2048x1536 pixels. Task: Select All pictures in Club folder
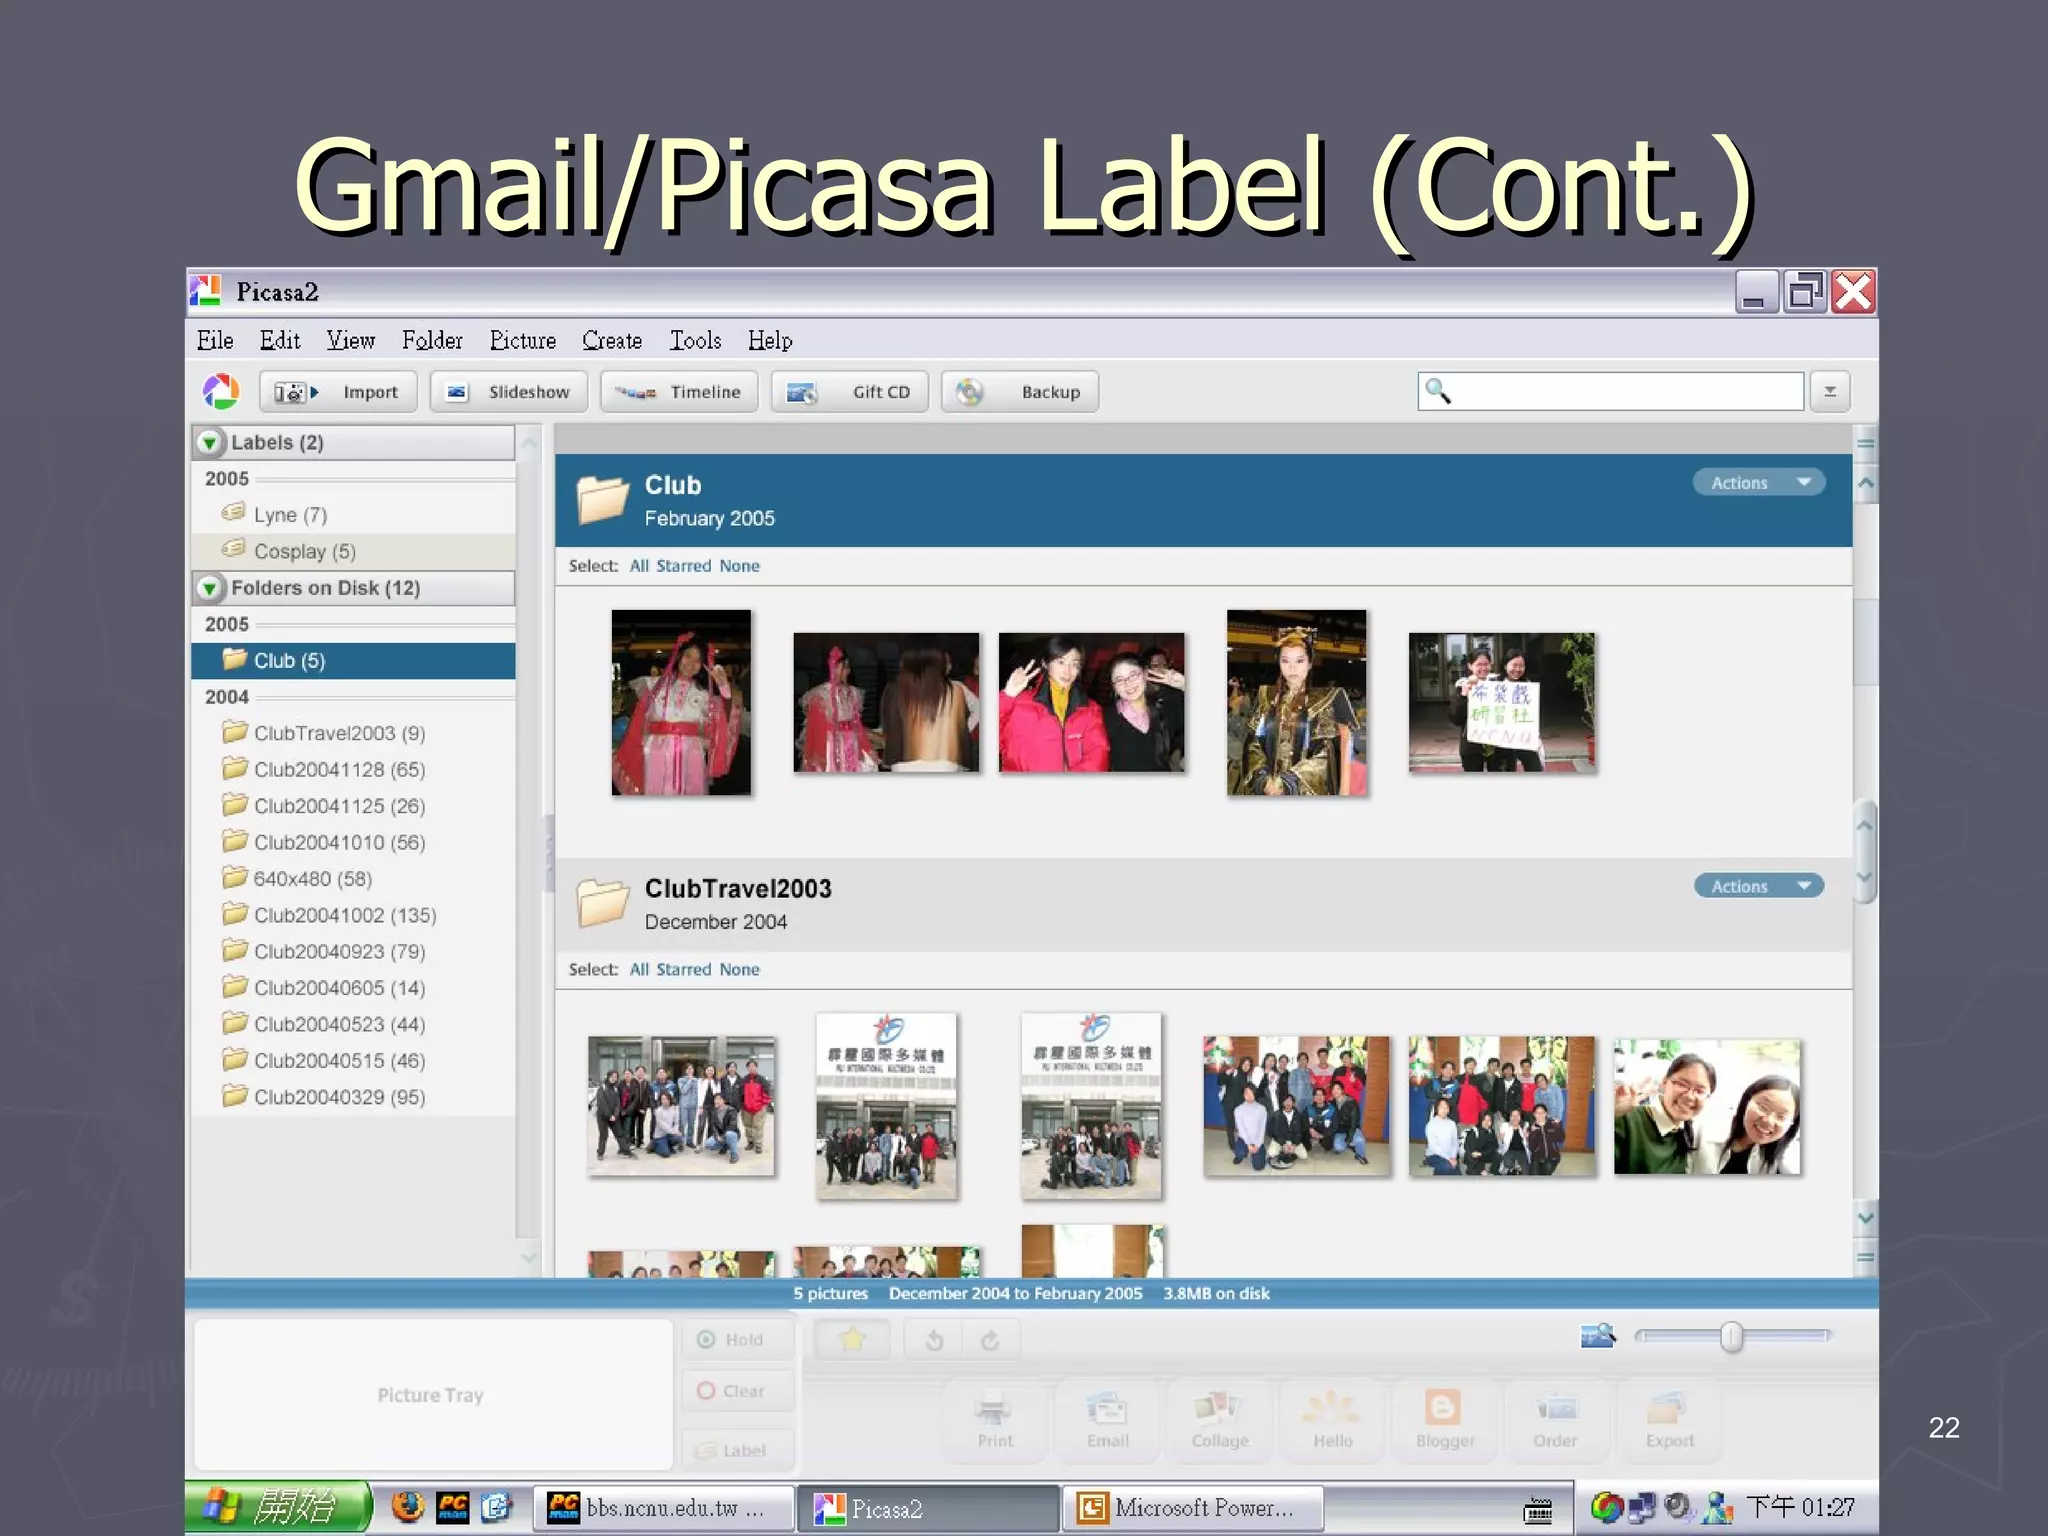point(639,566)
